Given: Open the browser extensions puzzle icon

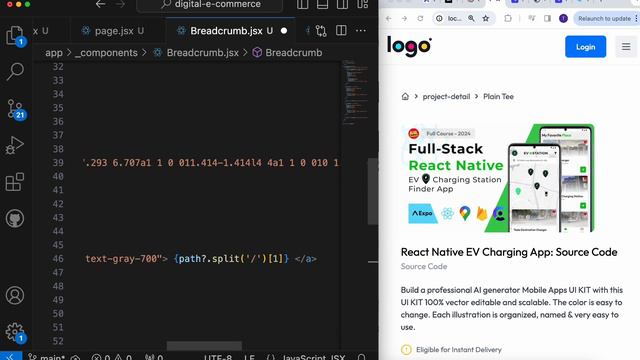Looking at the screenshot, I should click(508, 18).
